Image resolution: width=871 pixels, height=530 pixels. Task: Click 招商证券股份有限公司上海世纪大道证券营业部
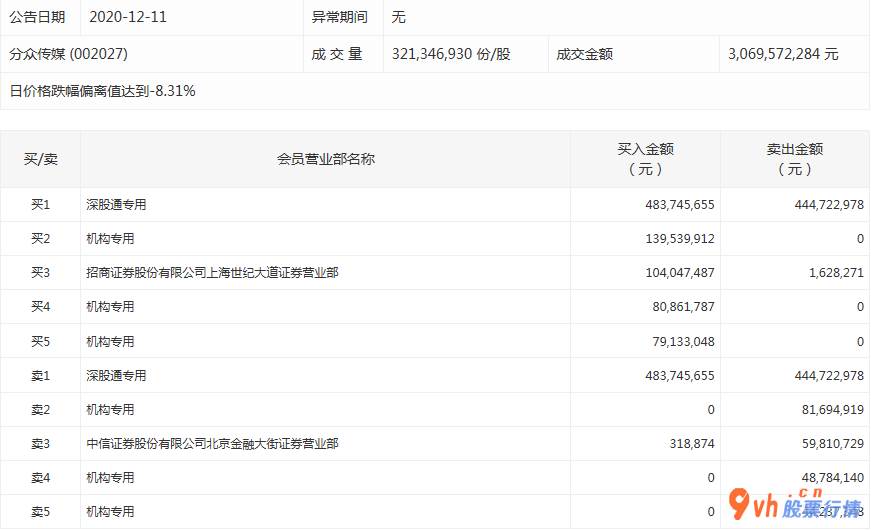(212, 273)
